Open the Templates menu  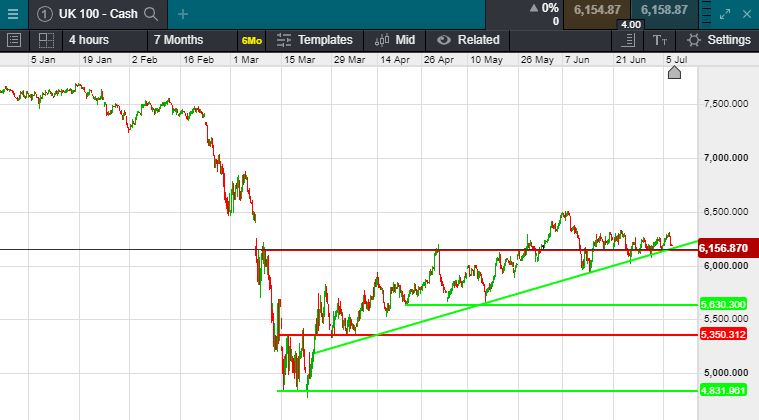coord(314,40)
